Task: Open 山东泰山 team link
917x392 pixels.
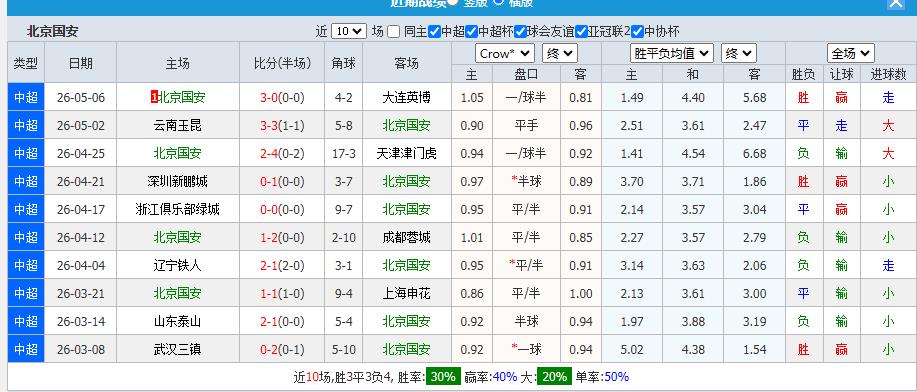Action: (x=177, y=322)
